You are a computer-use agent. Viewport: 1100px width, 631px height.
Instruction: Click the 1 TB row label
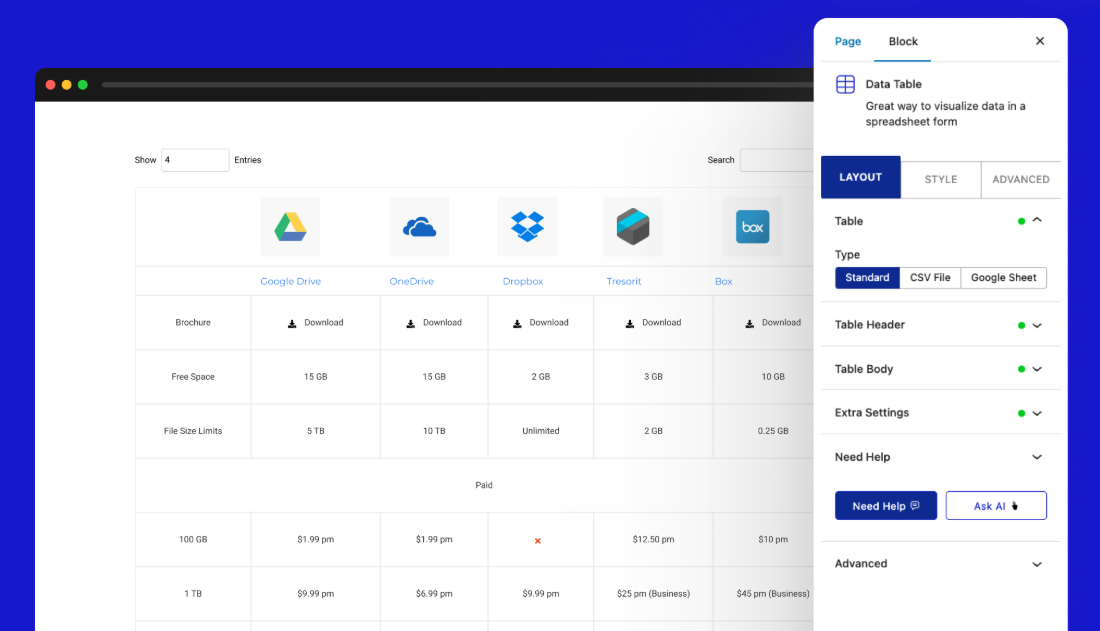193,594
